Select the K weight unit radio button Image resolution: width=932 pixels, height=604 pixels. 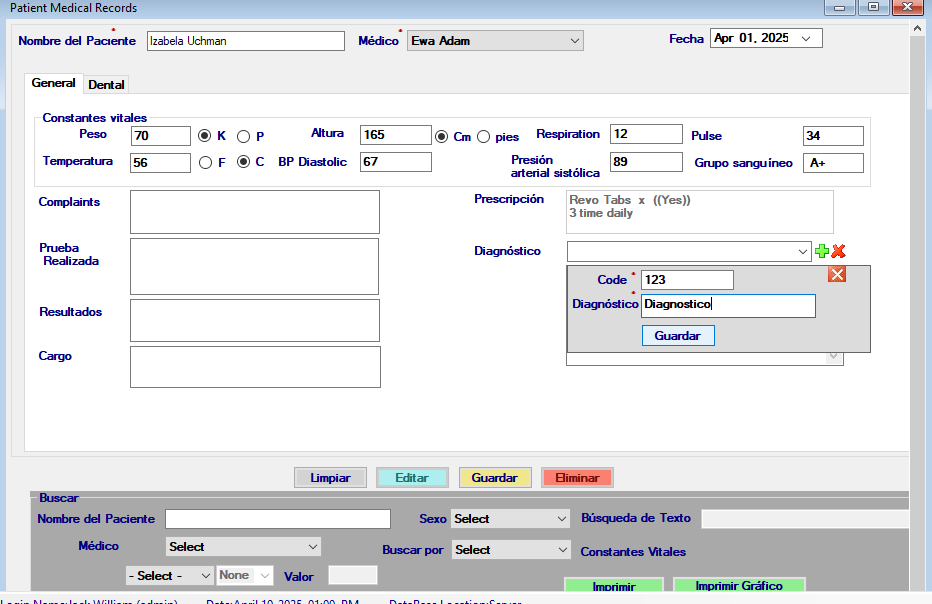point(205,136)
